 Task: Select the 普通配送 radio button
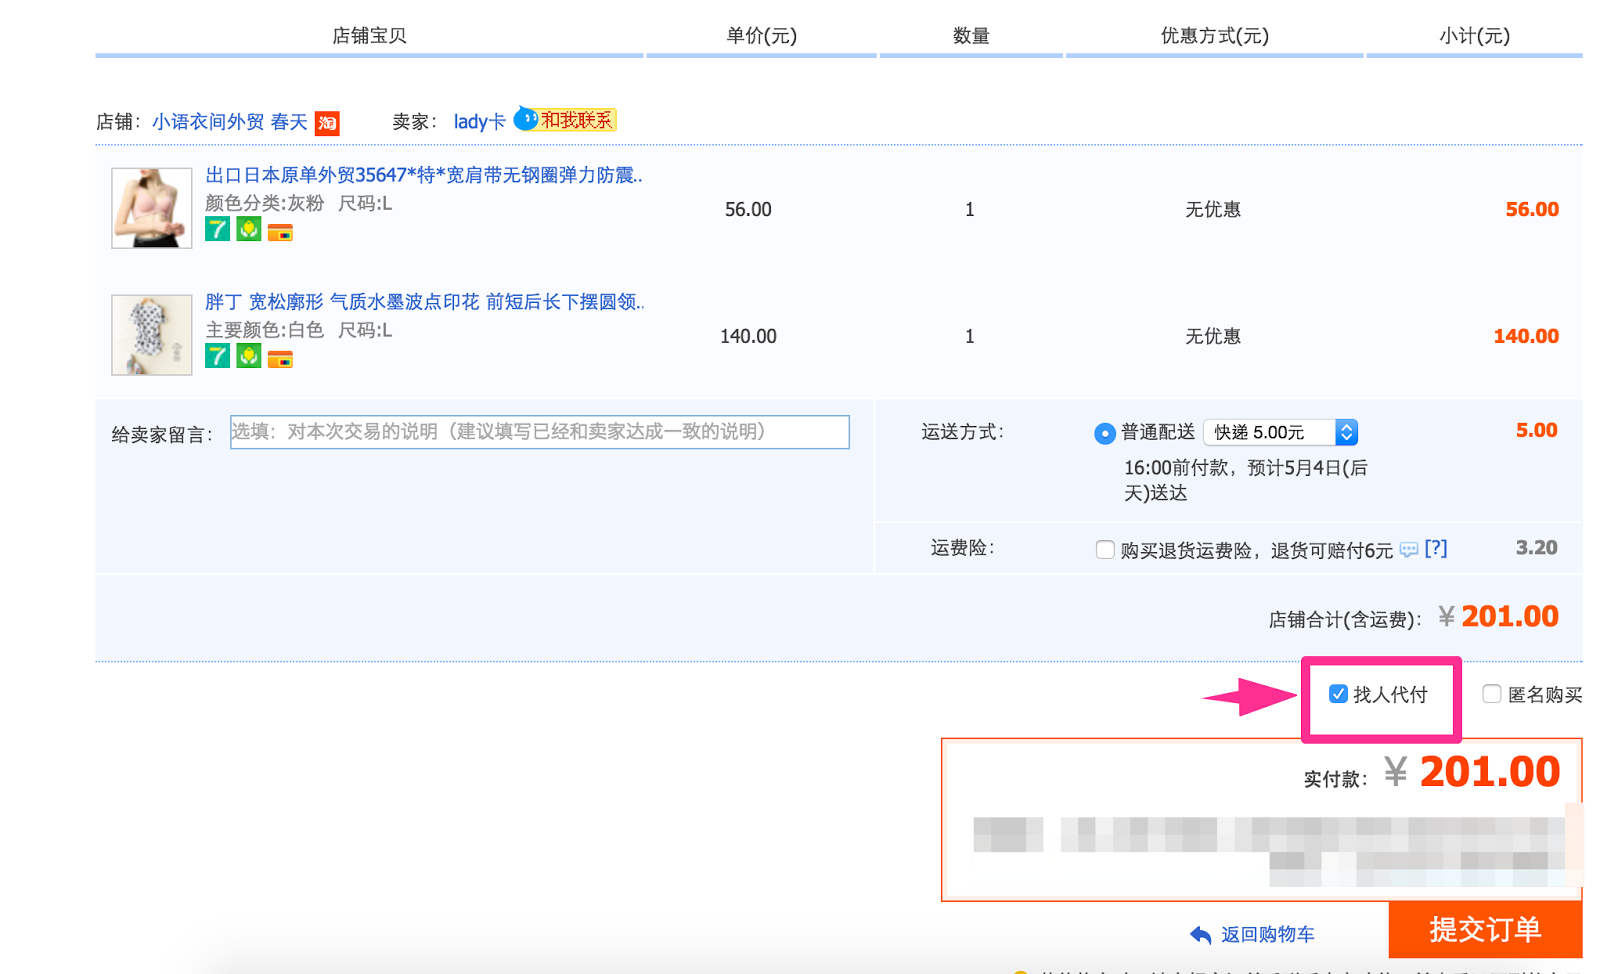[1105, 433]
